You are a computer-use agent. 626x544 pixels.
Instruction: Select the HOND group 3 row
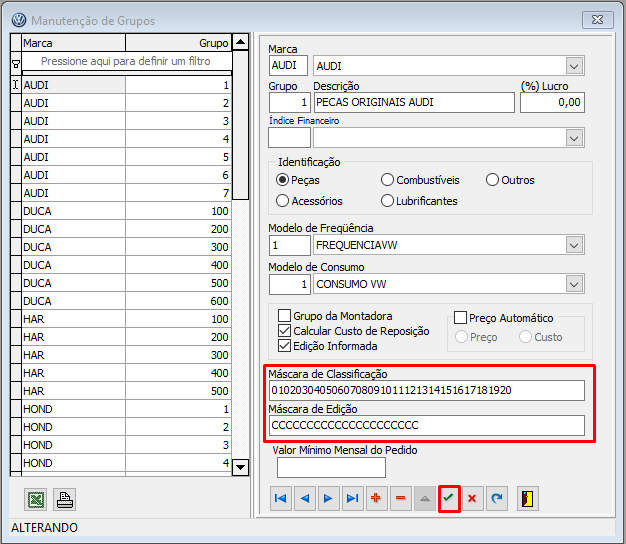(x=127, y=445)
